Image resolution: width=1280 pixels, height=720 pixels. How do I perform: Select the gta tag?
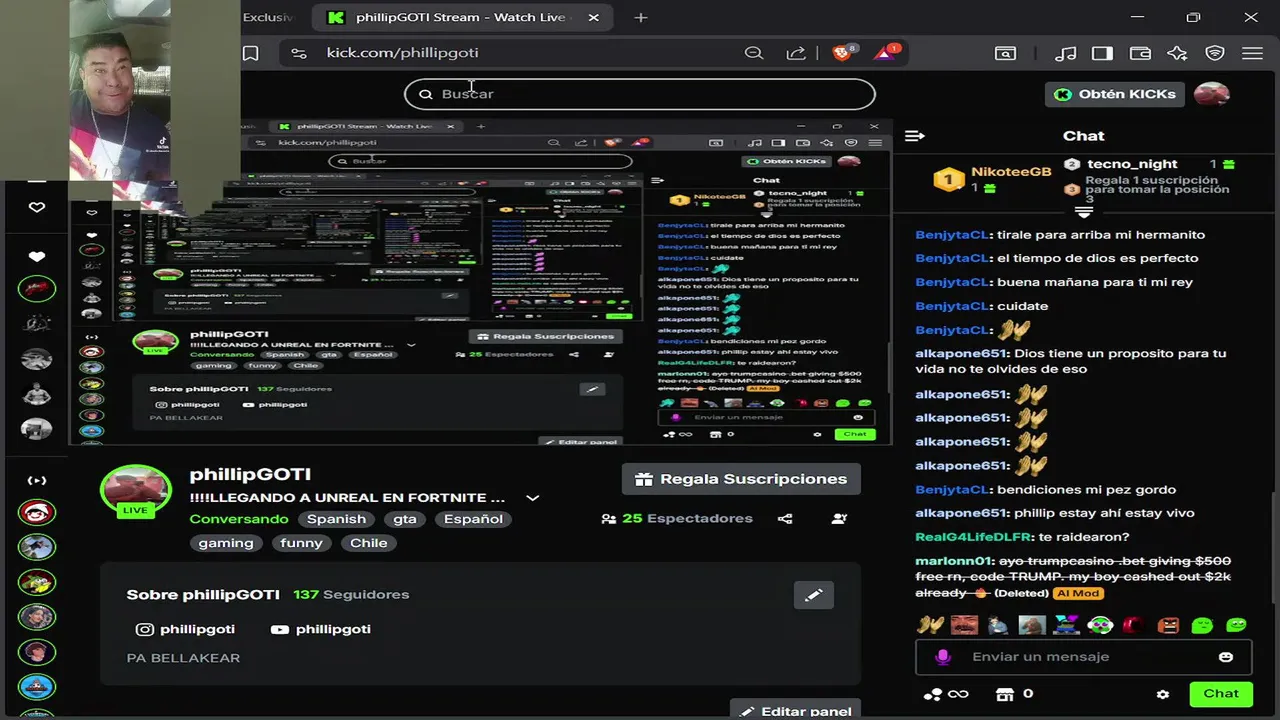(x=405, y=519)
